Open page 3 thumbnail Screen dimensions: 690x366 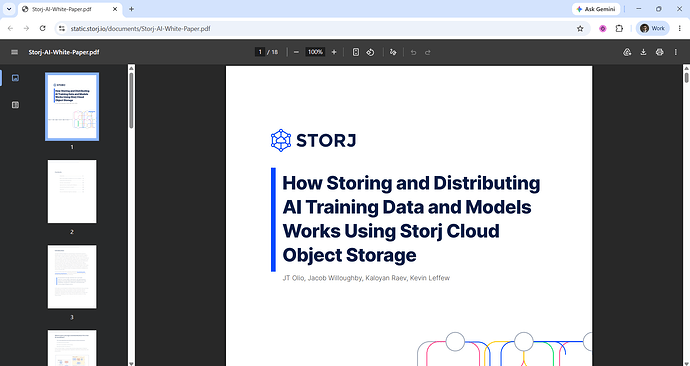tap(72, 277)
